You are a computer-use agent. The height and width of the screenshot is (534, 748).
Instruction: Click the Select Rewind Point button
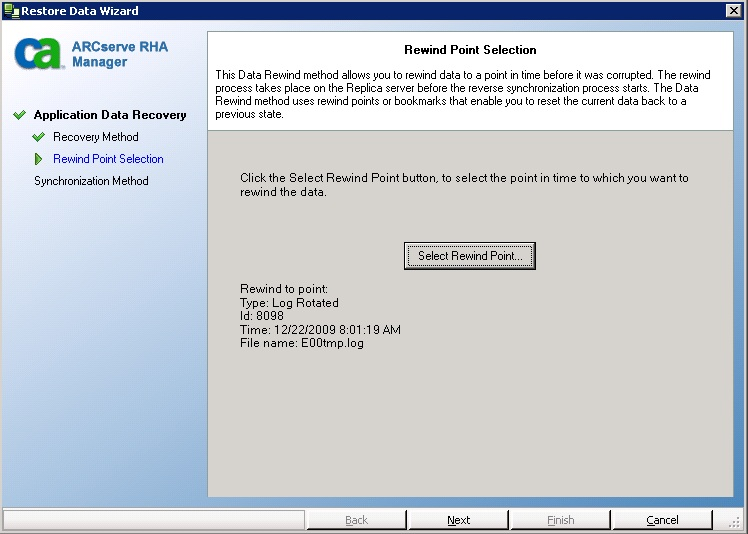(x=469, y=256)
